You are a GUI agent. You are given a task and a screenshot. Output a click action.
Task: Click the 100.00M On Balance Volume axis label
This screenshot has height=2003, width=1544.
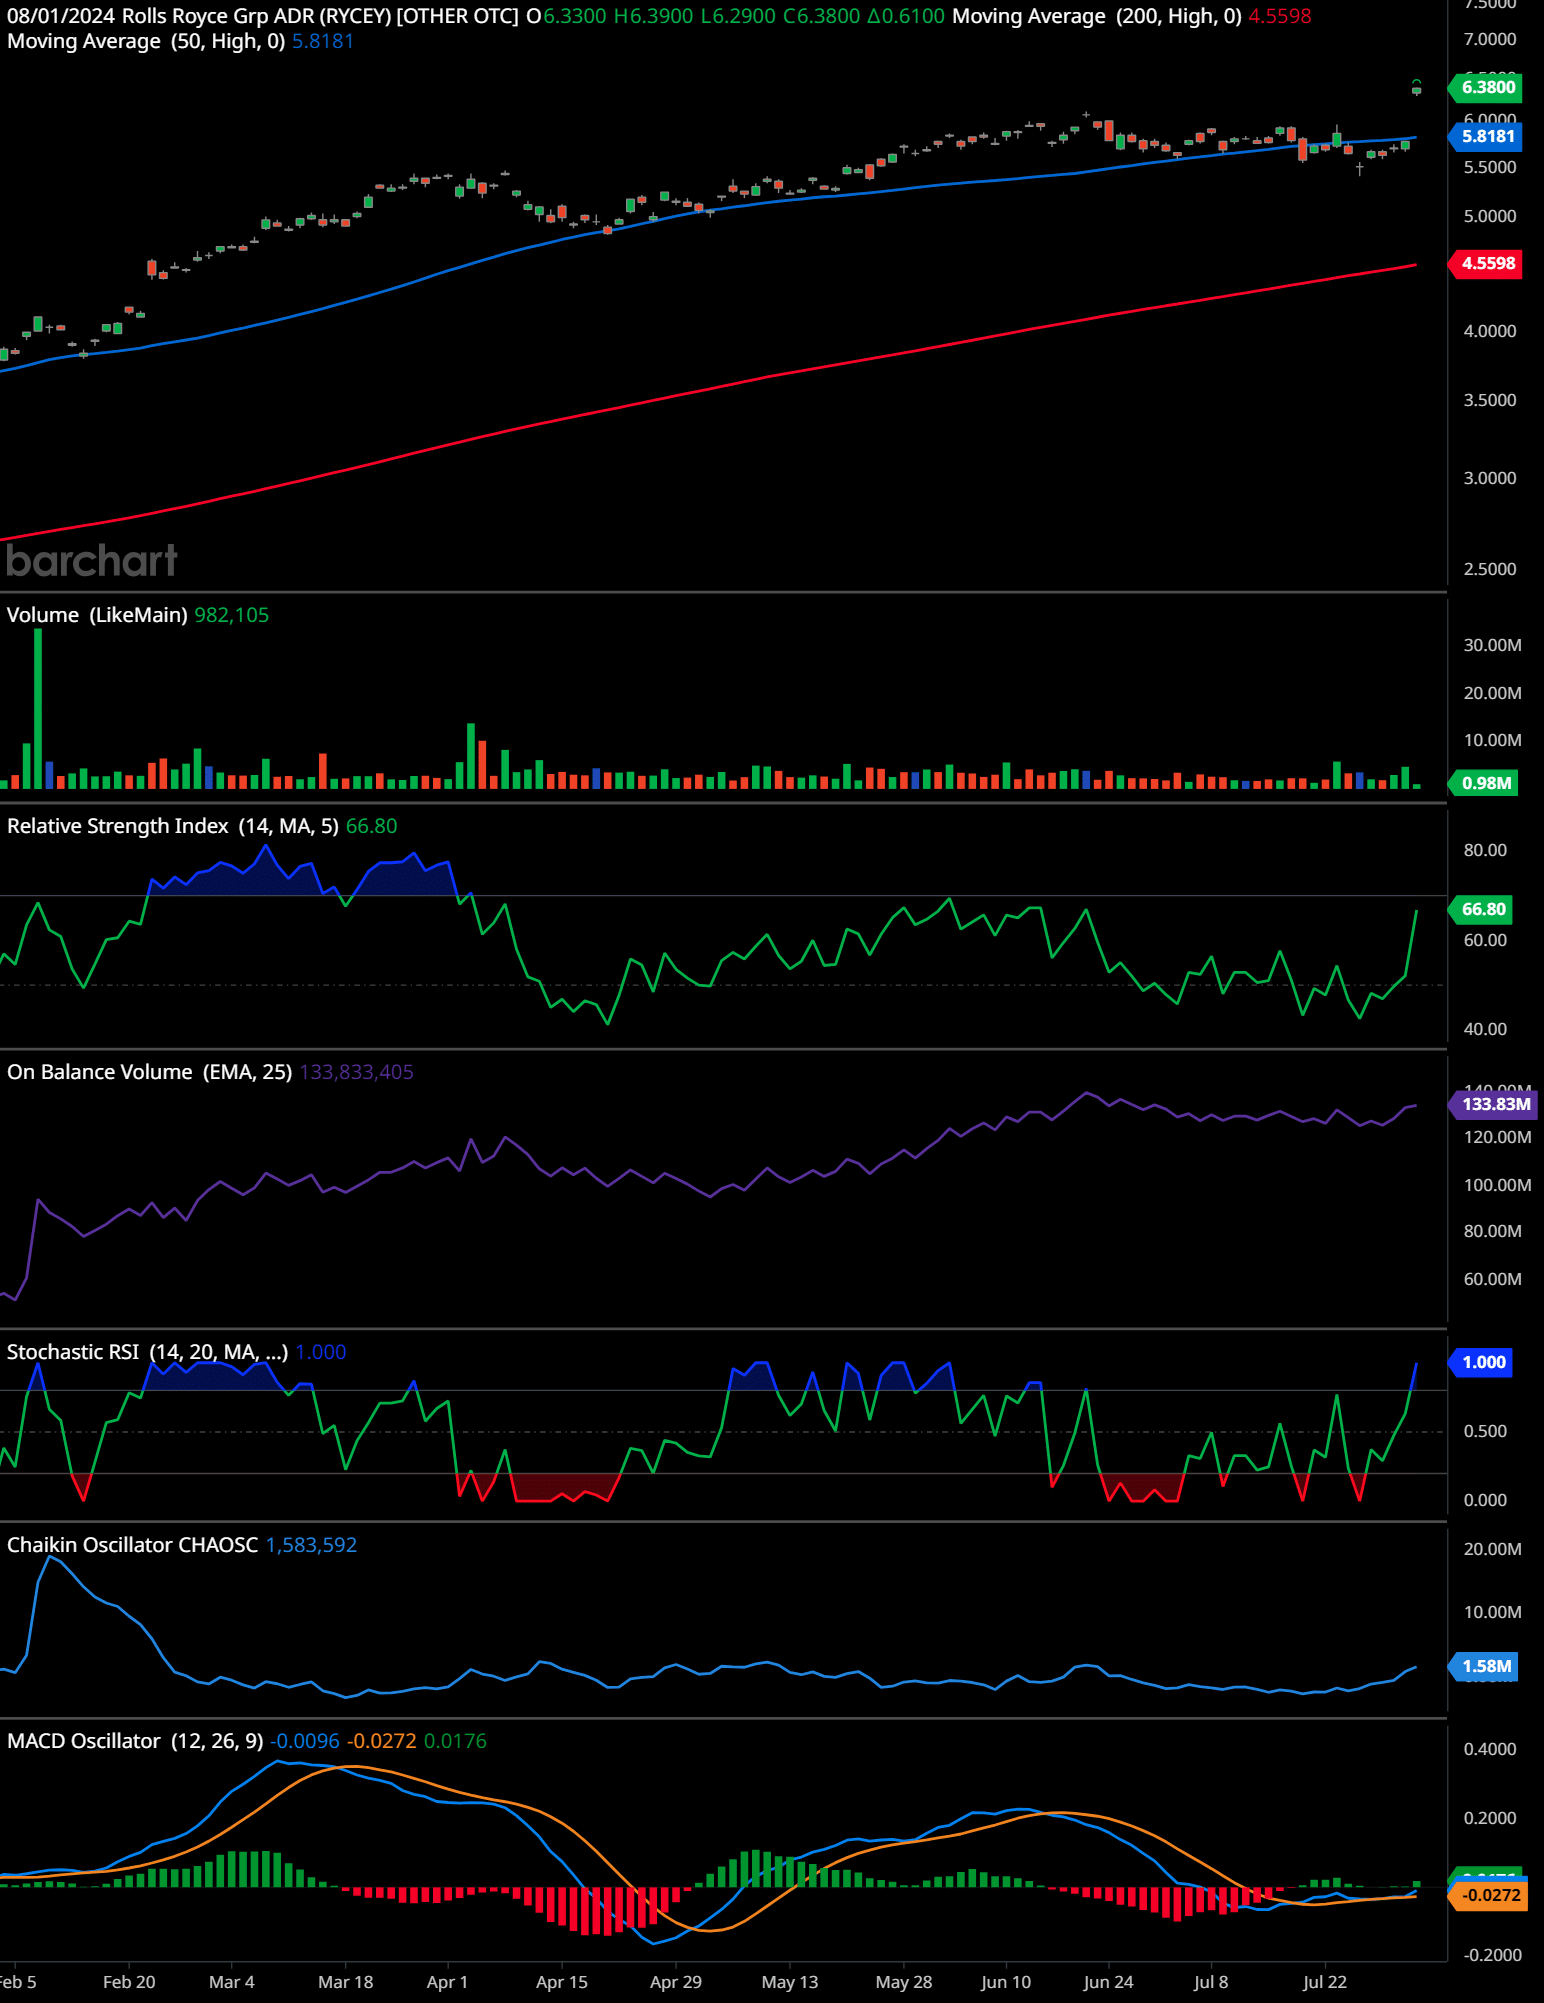pyautogui.click(x=1497, y=1185)
